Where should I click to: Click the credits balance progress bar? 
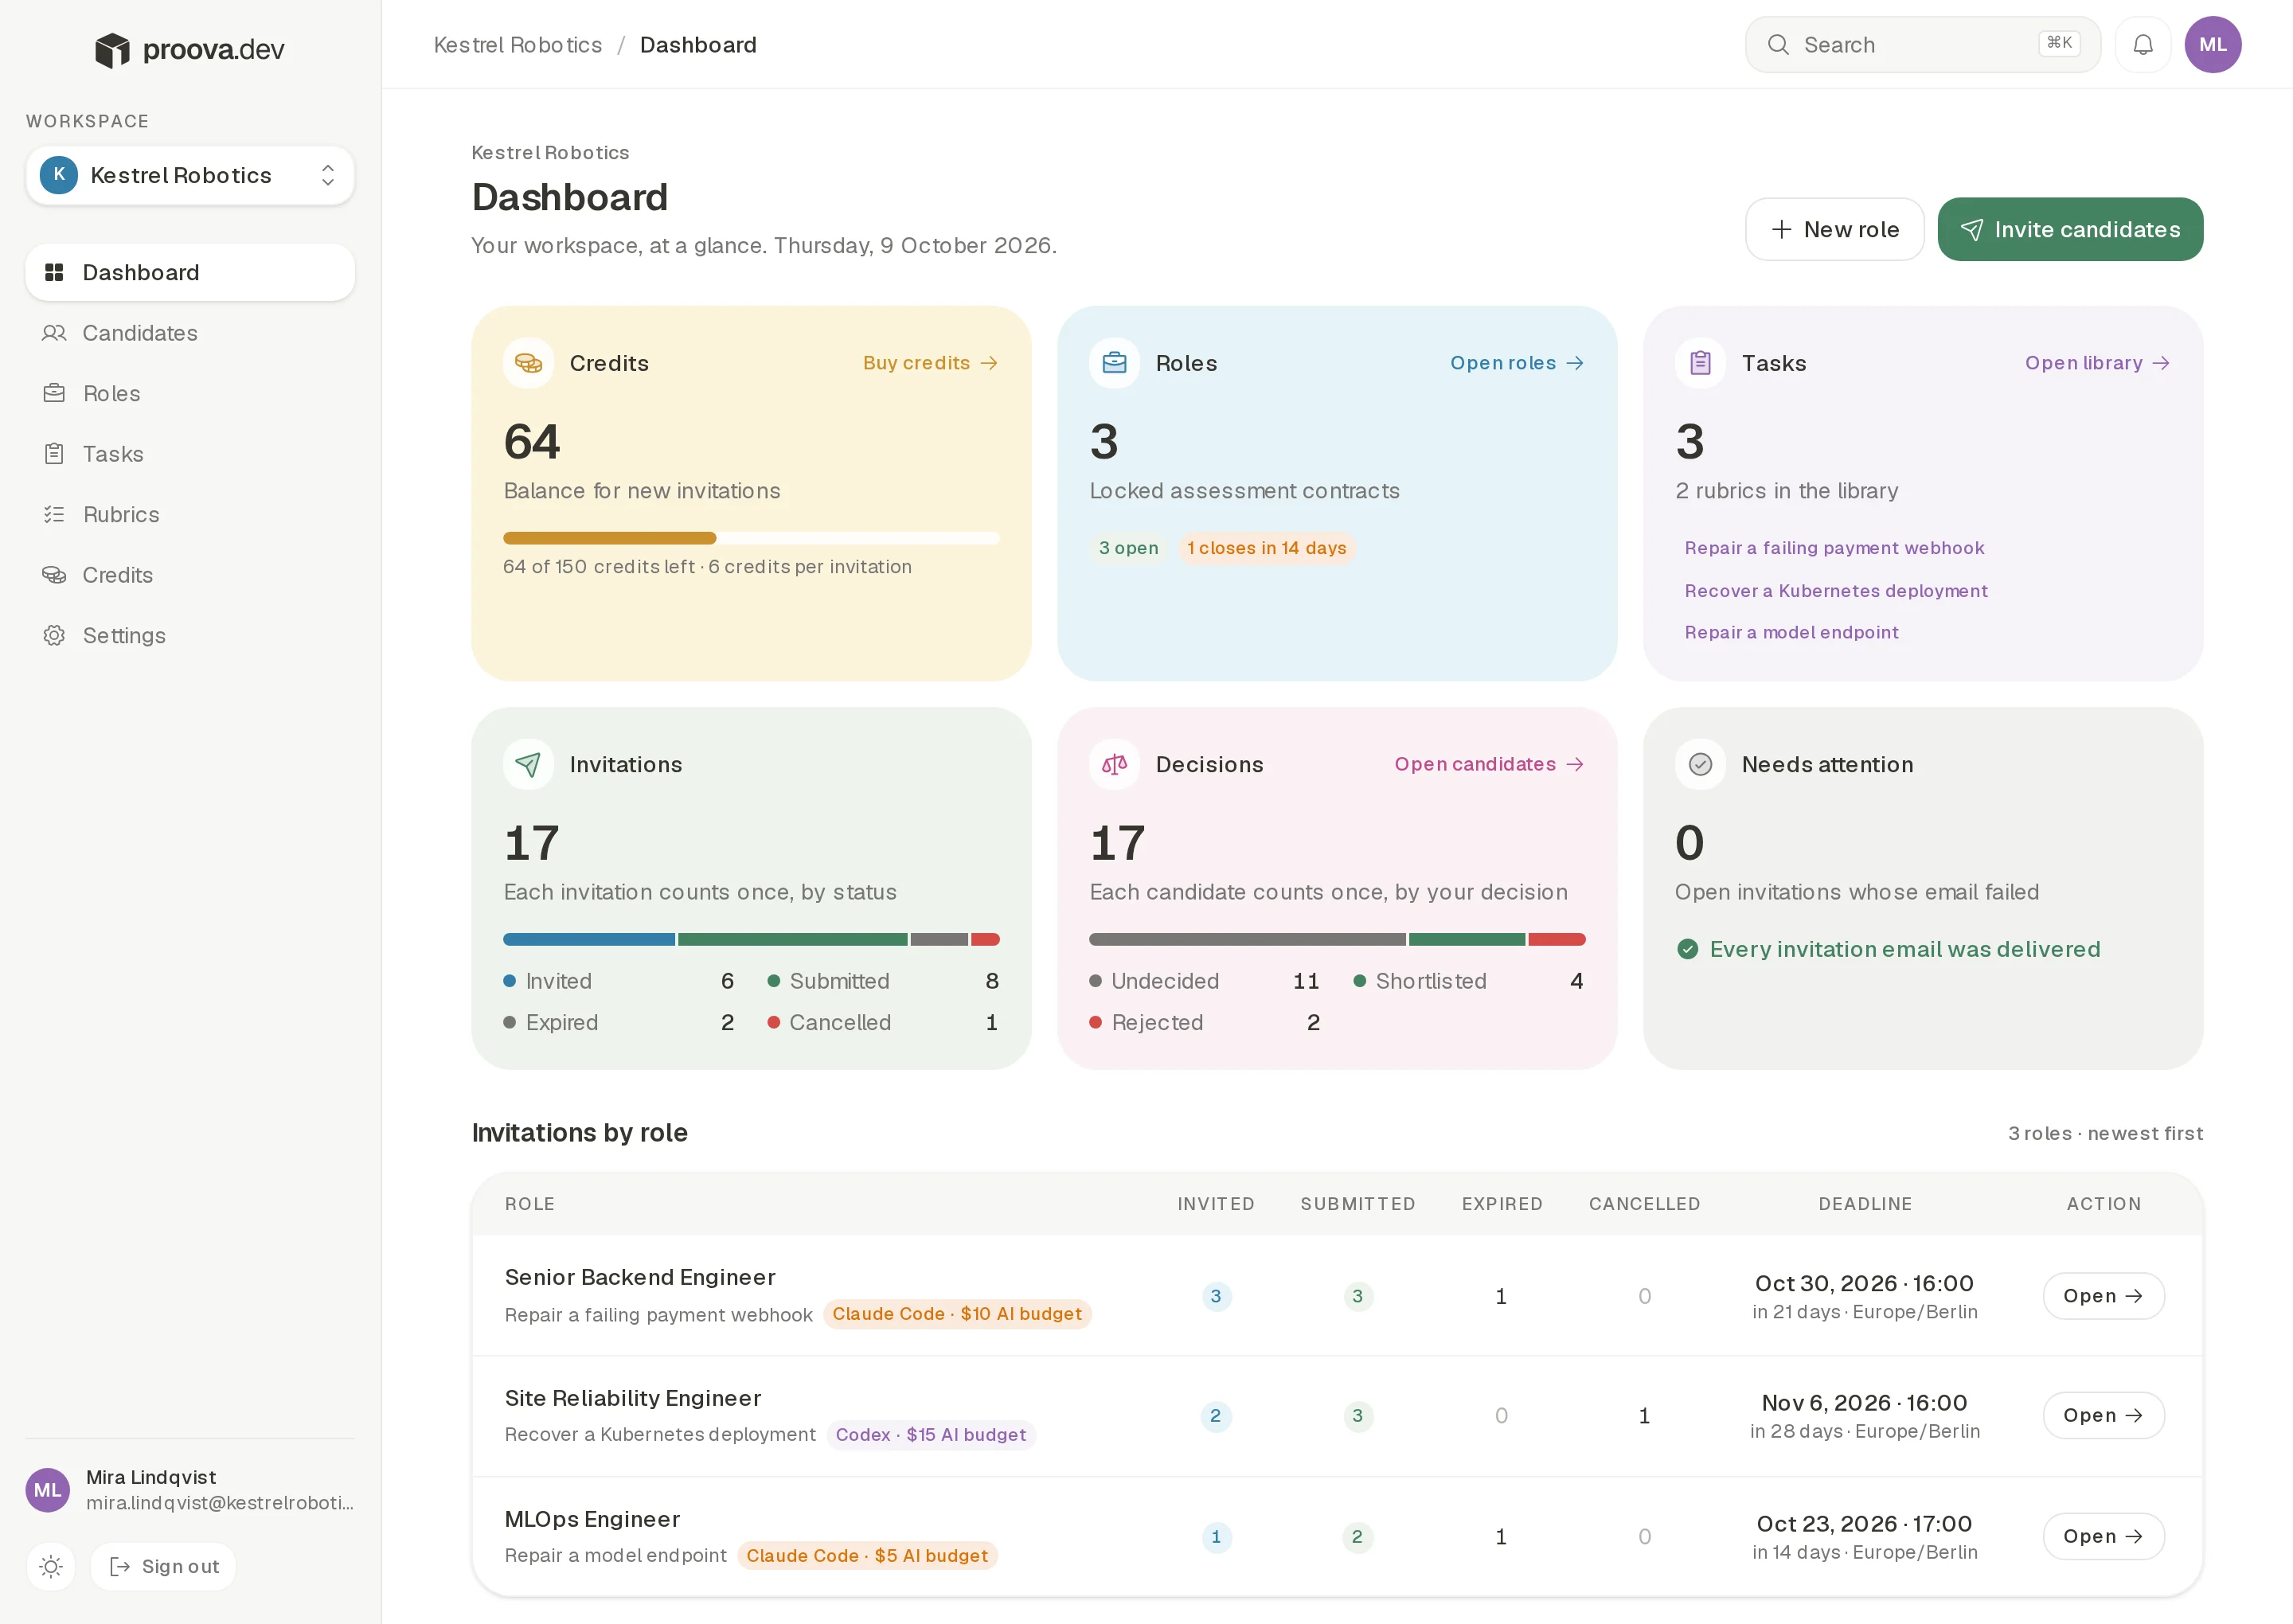point(751,538)
